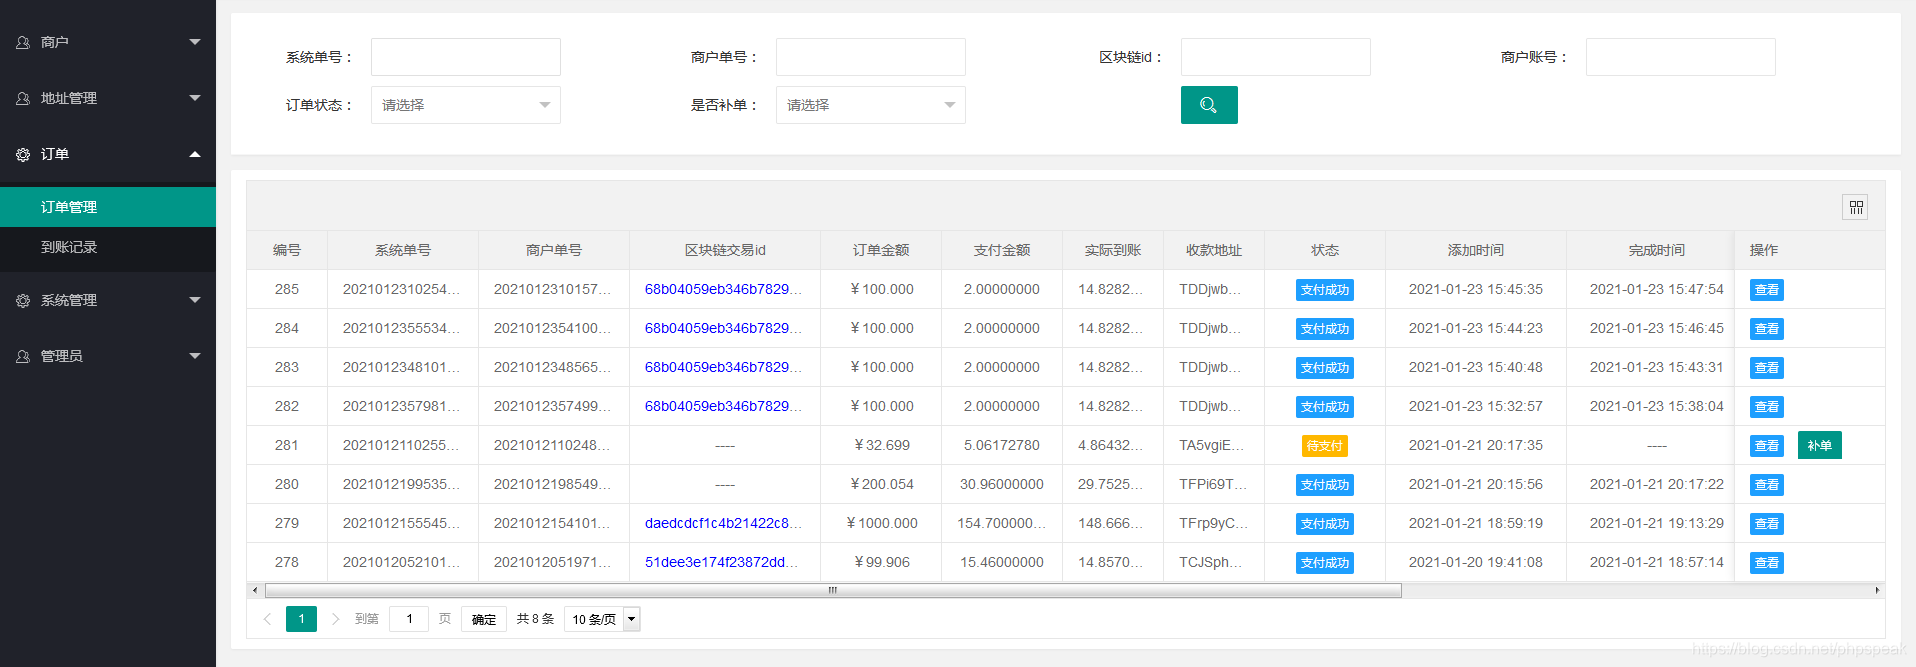Click the 管理员 user icon
Image resolution: width=1916 pixels, height=667 pixels.
tap(23, 356)
